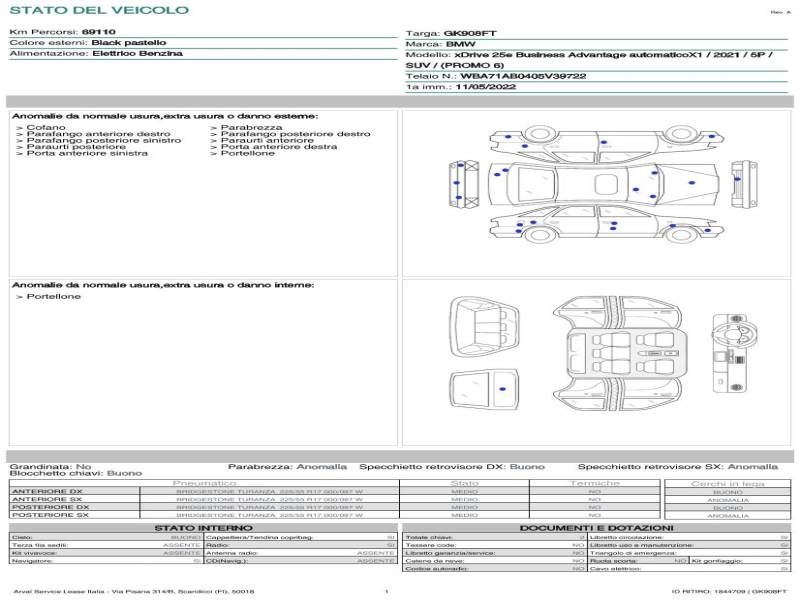Click the Parafango anteriore destro item
800x600 pixels.
click(98, 134)
